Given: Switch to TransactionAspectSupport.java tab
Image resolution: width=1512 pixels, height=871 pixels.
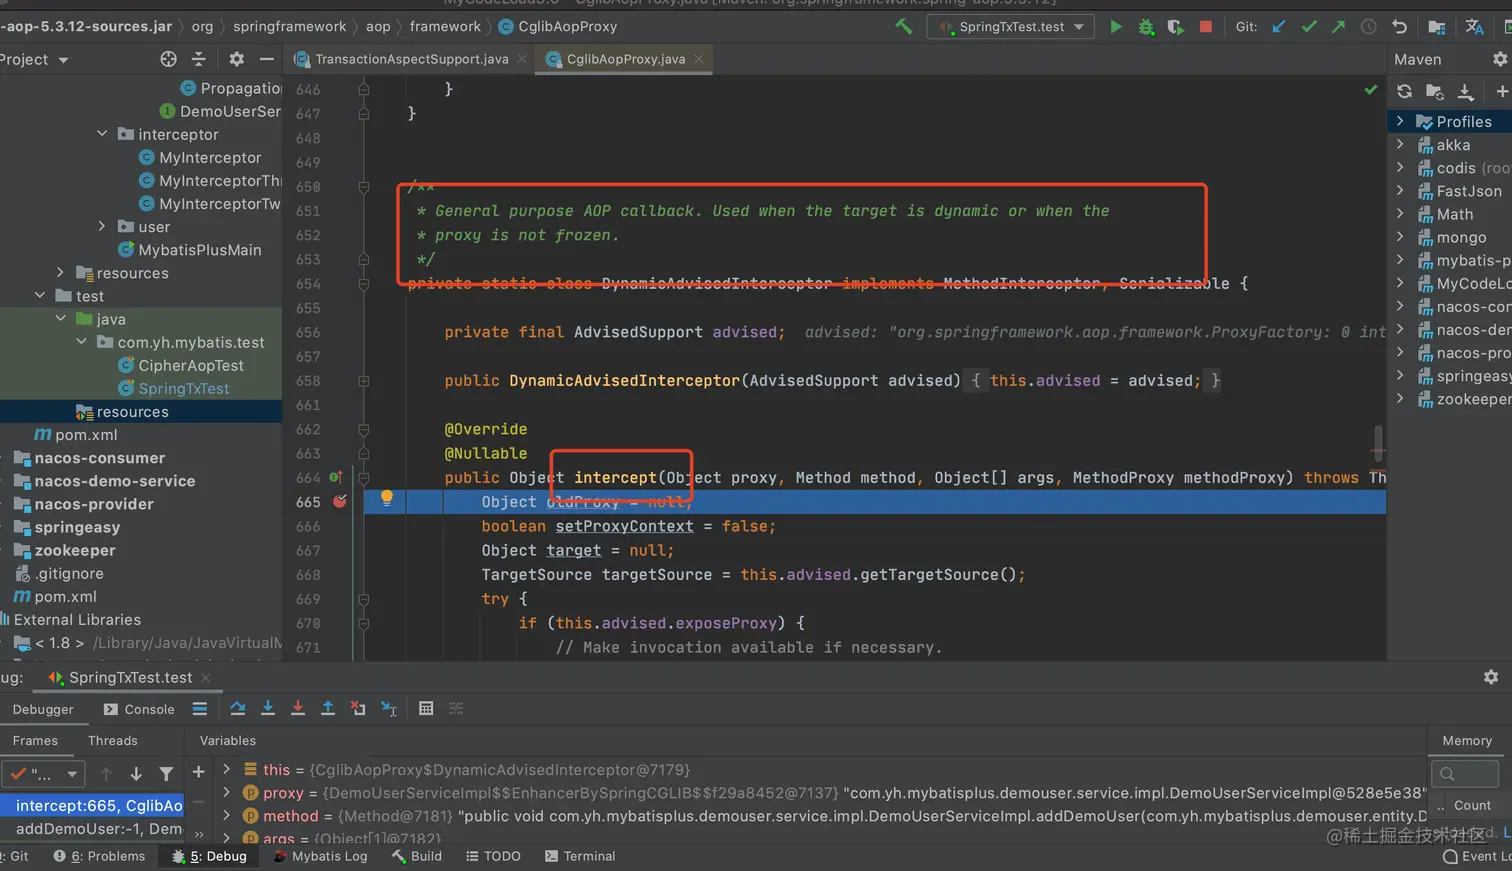Looking at the screenshot, I should coord(411,59).
